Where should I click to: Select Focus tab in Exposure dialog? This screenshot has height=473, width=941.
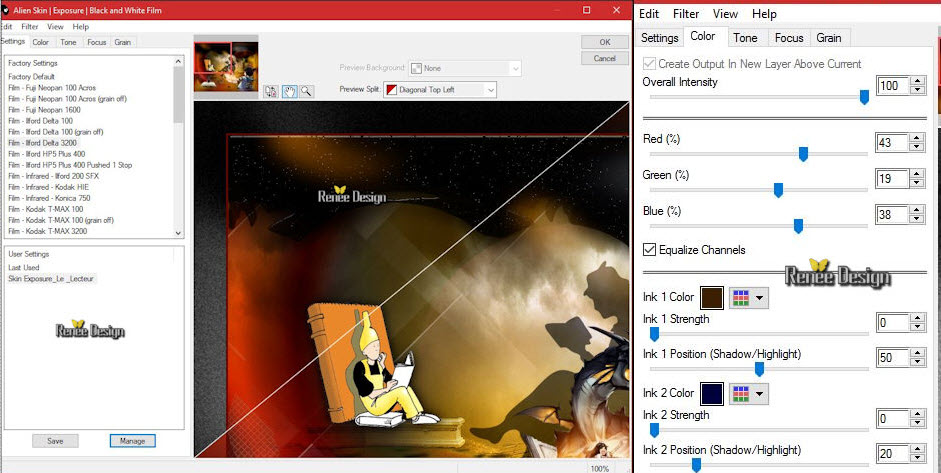[97, 42]
